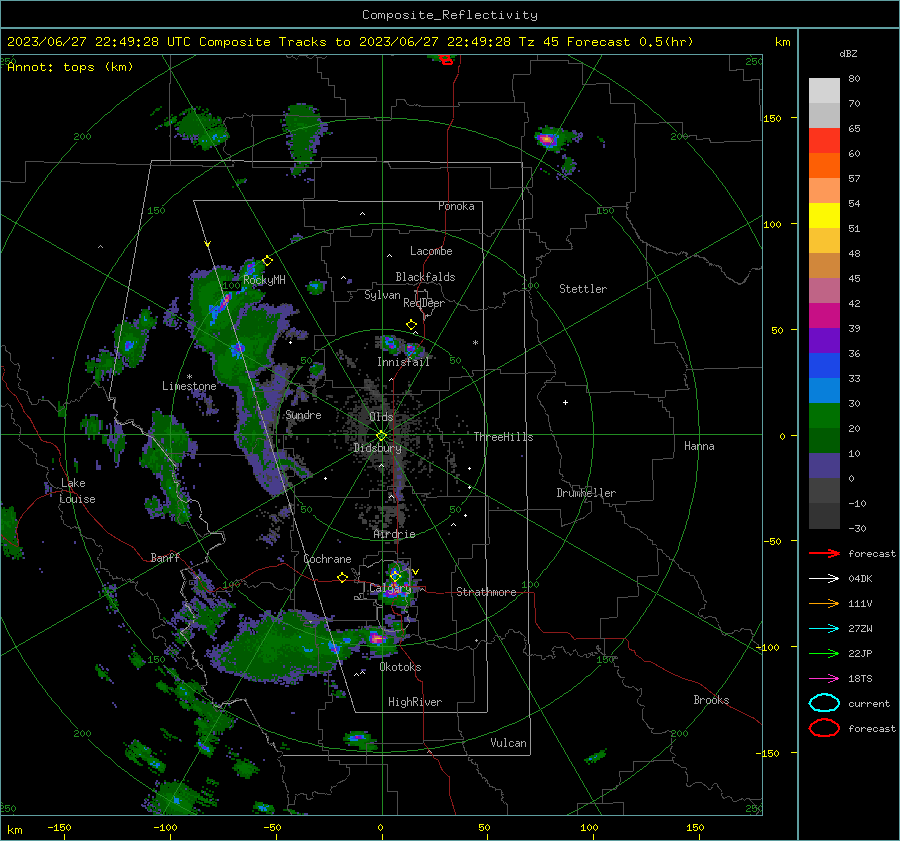Click the Sylvan label on the map
Screen dimensions: 900x841
tap(382, 295)
